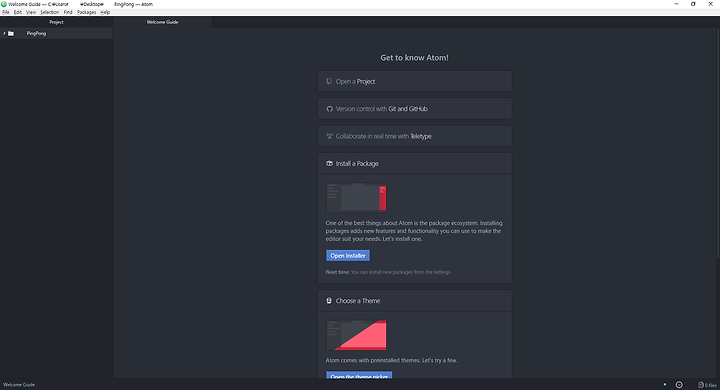
Task: Open the Edit menu
Action: (x=18, y=12)
